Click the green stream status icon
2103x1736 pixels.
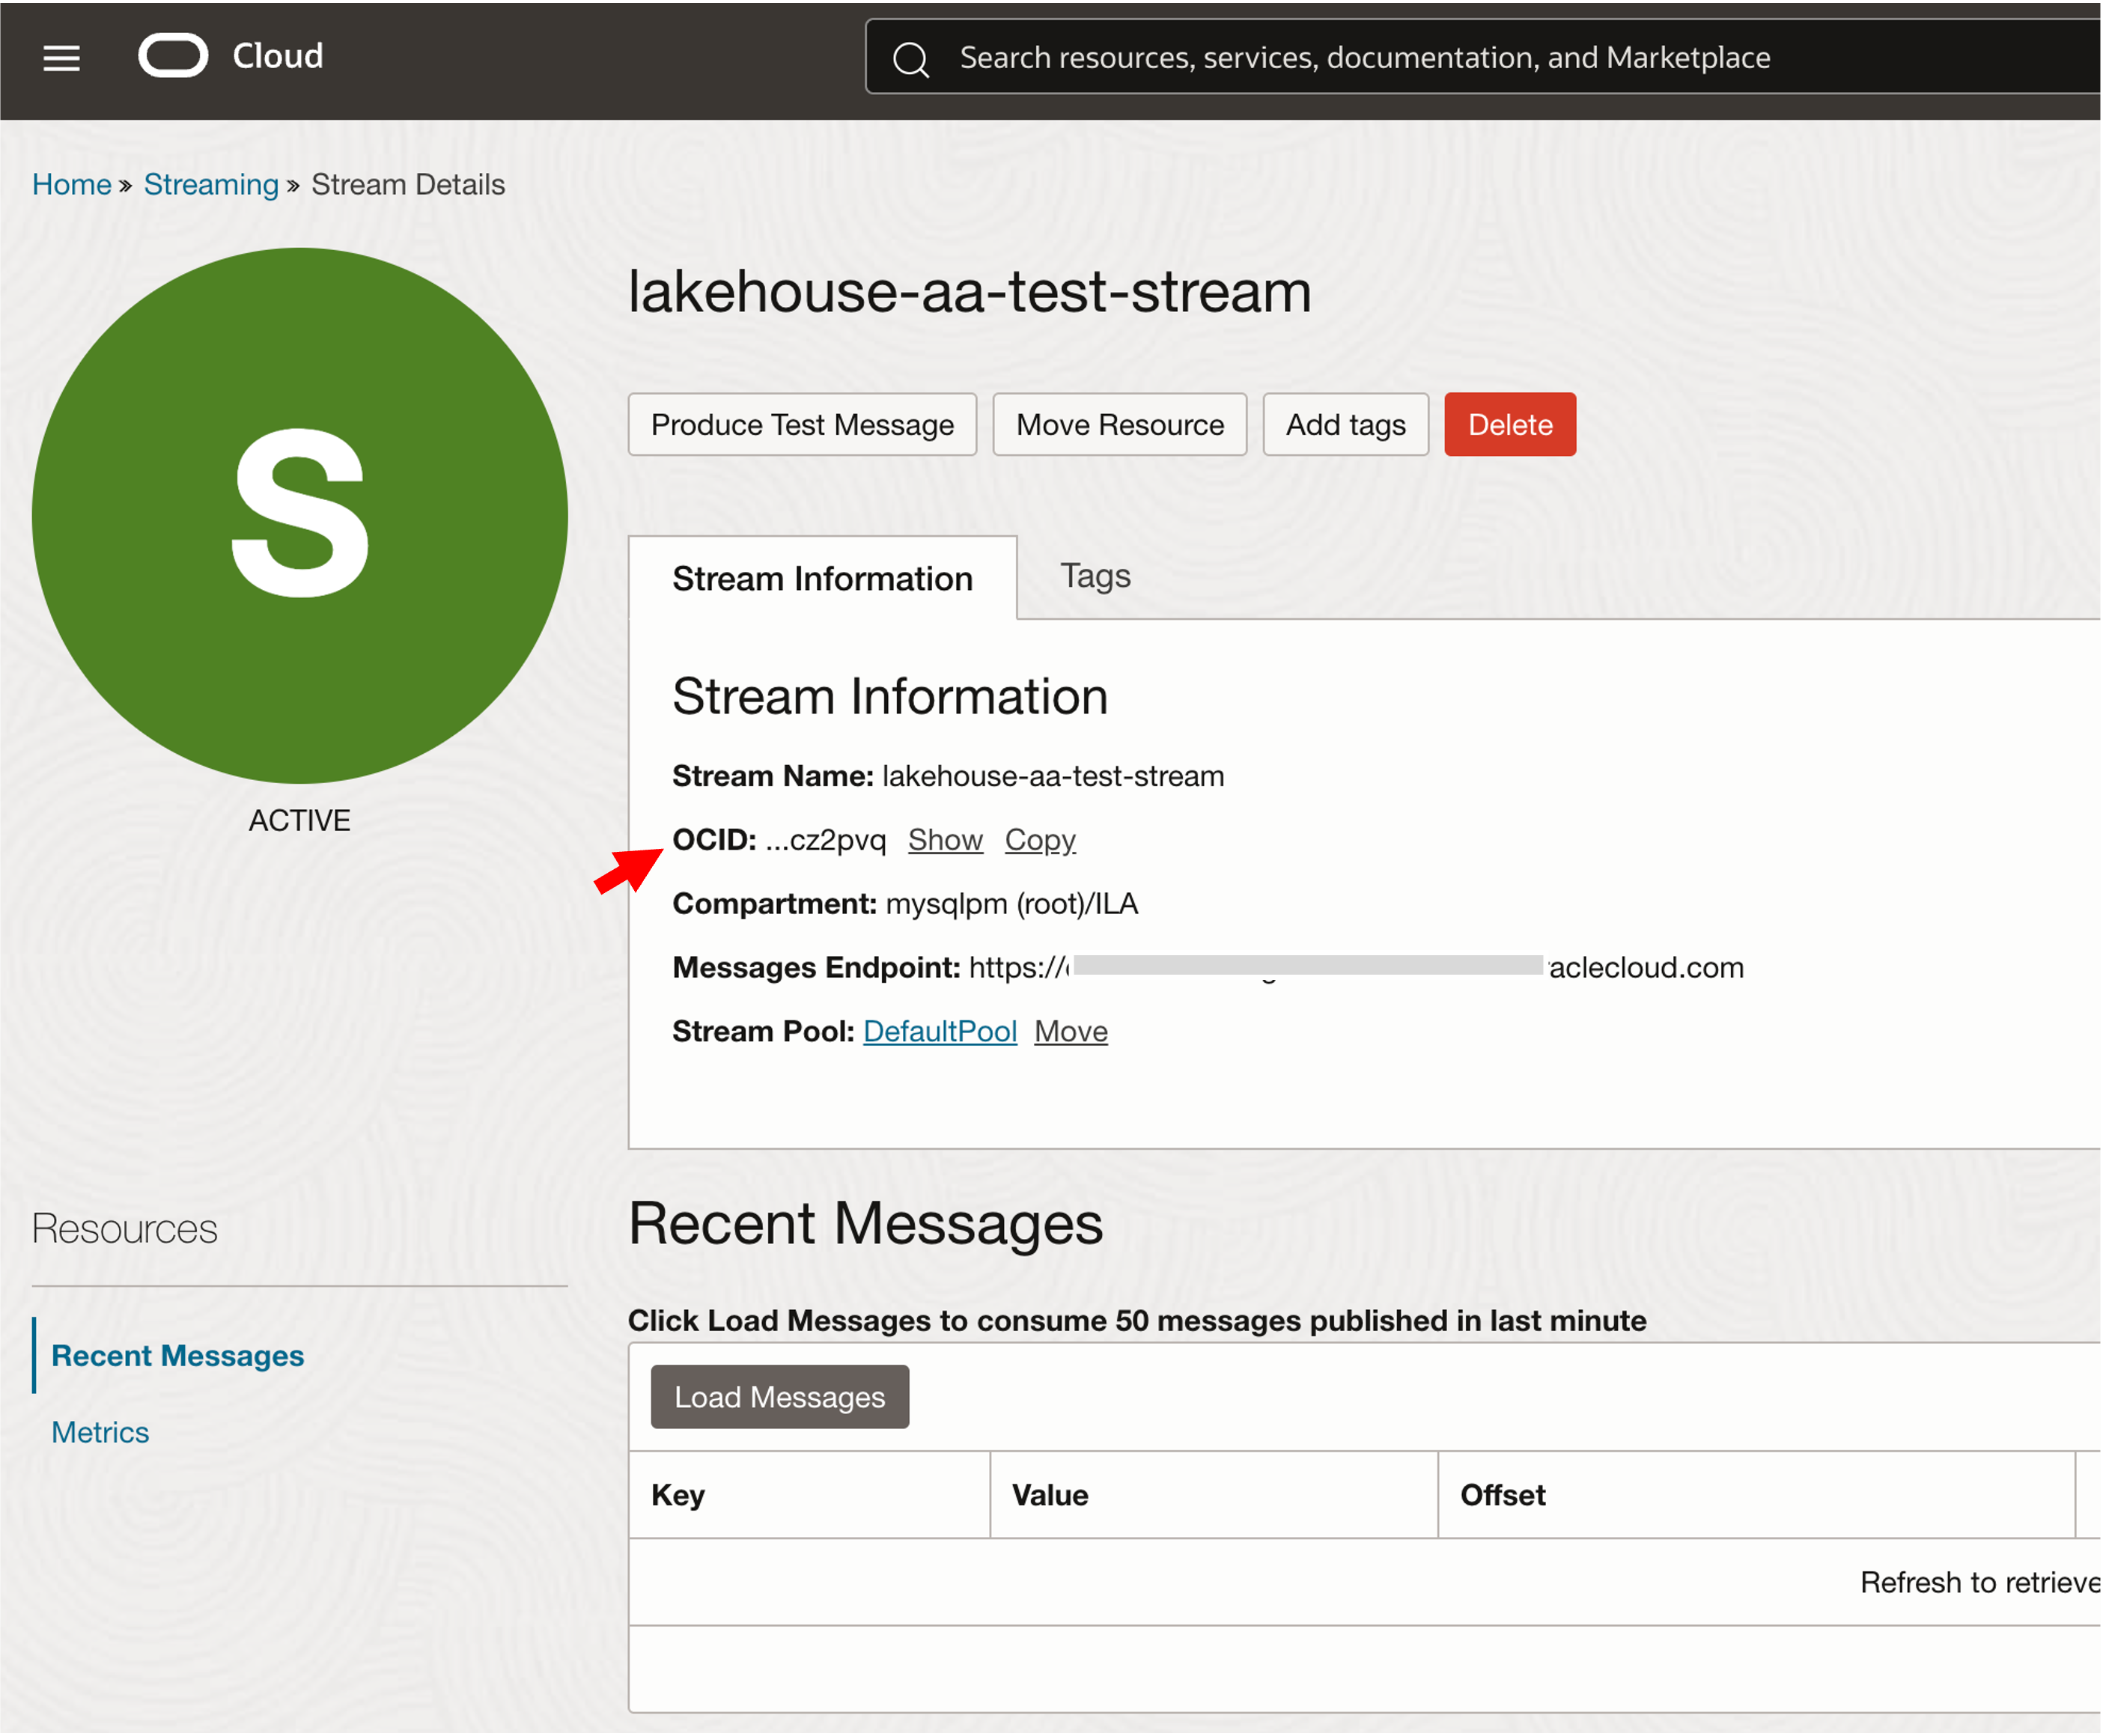(x=299, y=516)
